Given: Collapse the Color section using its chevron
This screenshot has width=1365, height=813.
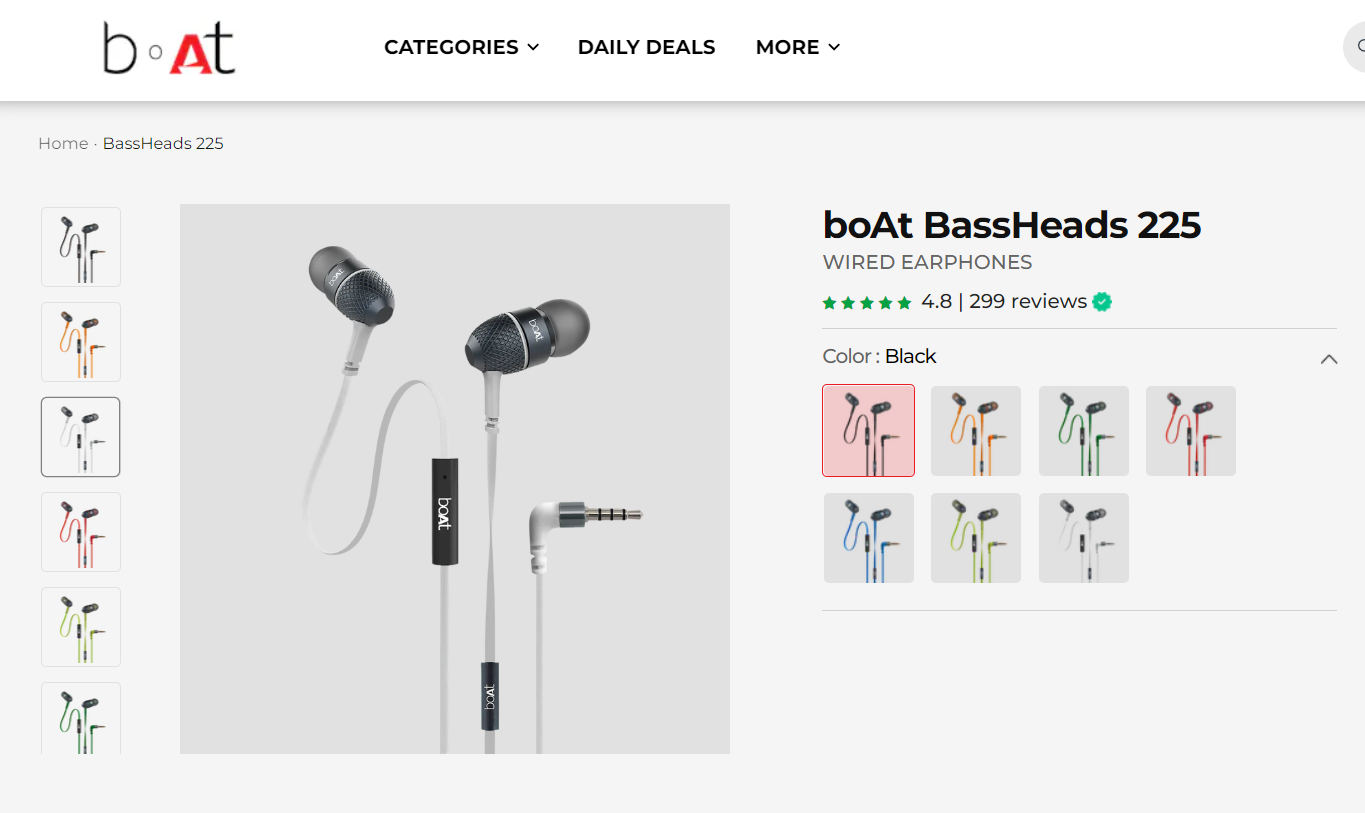Looking at the screenshot, I should [x=1328, y=359].
